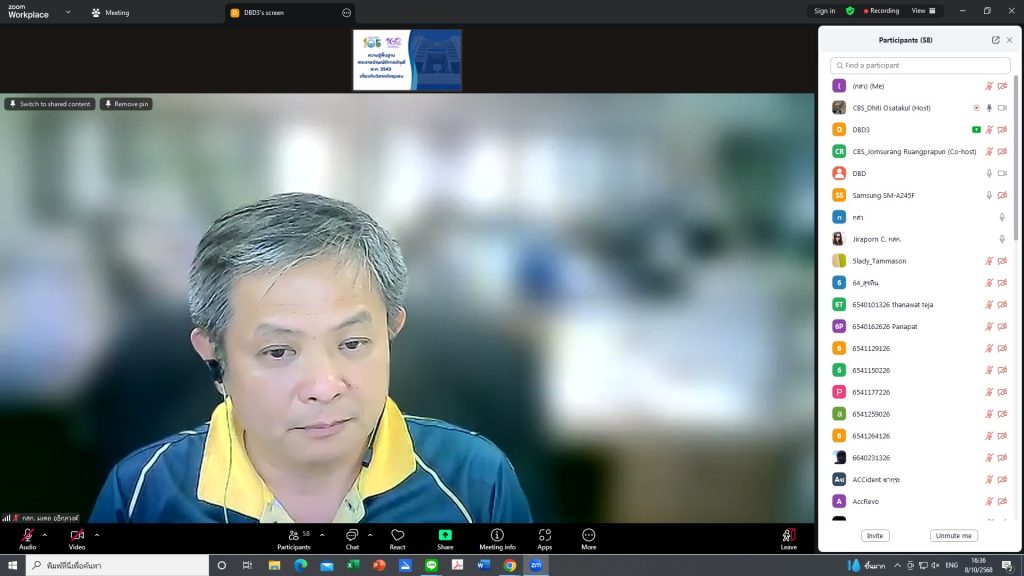Start sharing with the green Share icon

[x=445, y=538]
